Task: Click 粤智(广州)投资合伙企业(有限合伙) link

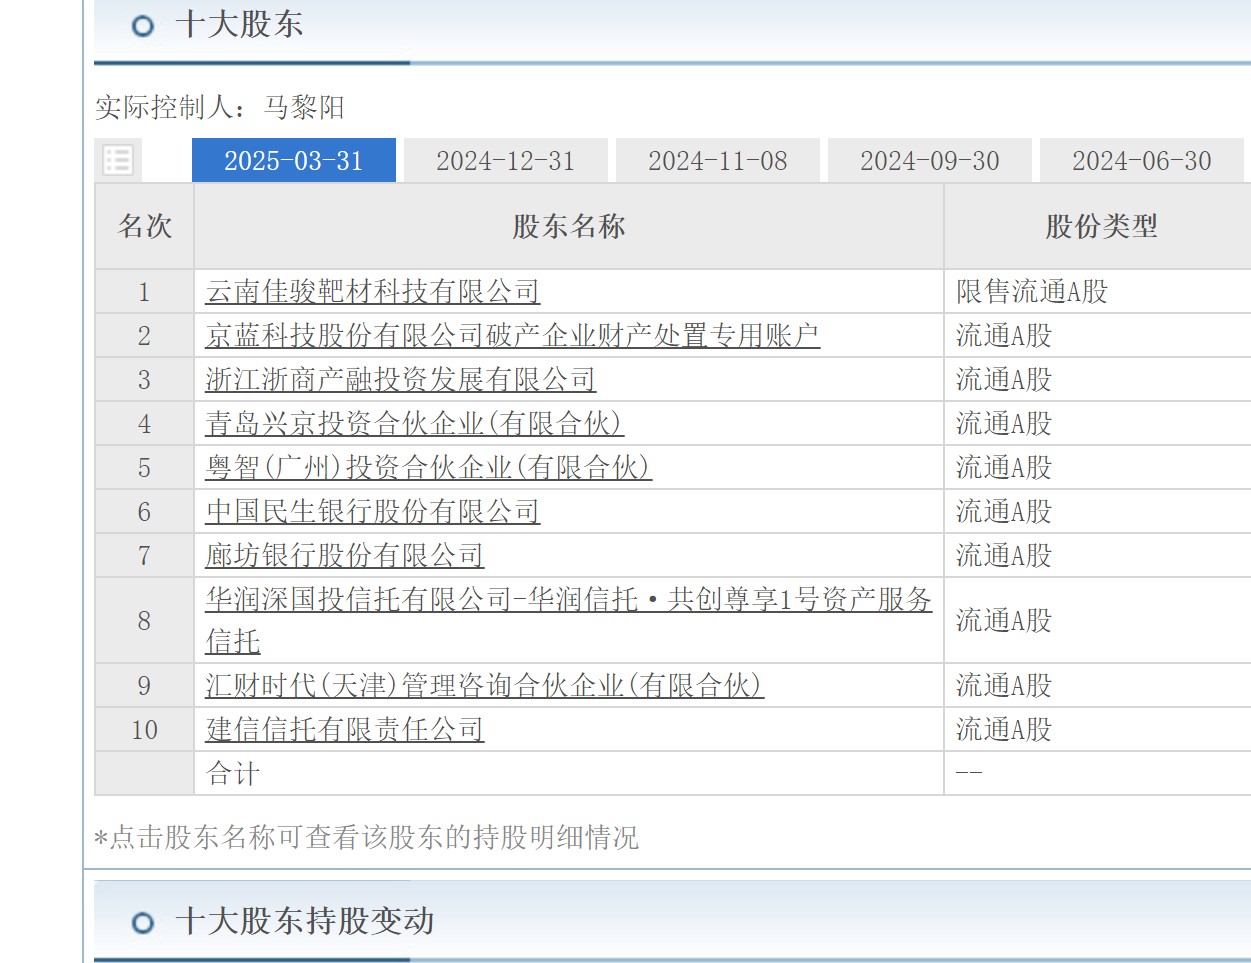Action: (428, 467)
